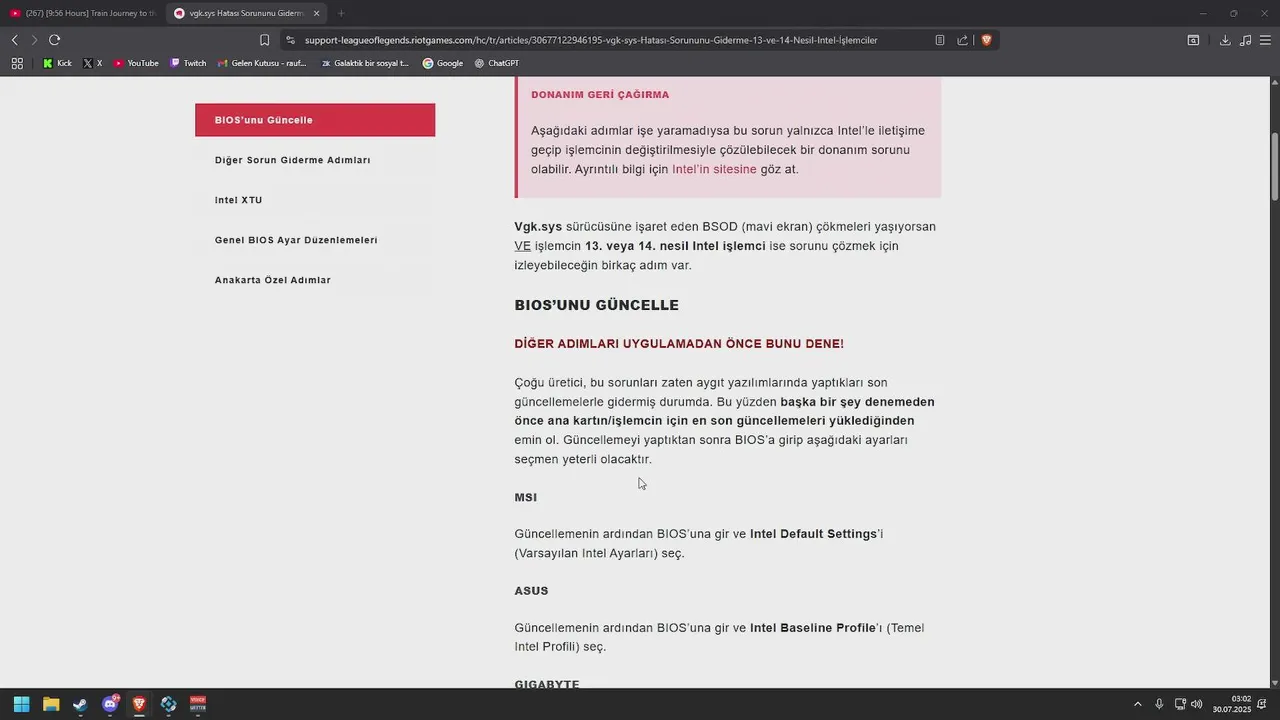Open Brave browser taskbar icon
The width and height of the screenshot is (1280, 720).
139,704
